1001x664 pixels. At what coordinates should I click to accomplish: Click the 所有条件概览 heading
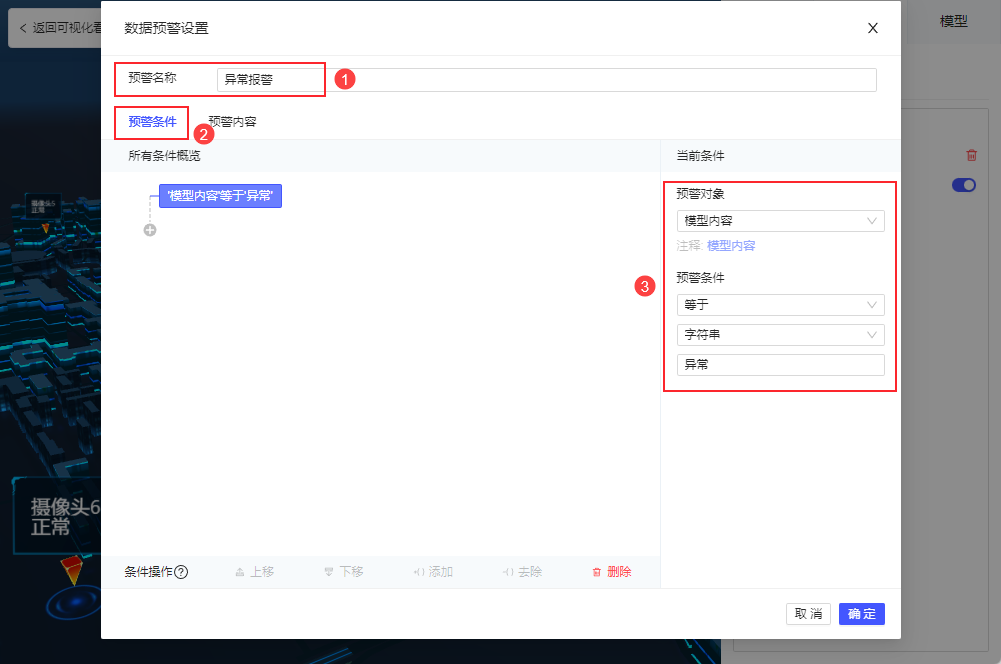164,156
